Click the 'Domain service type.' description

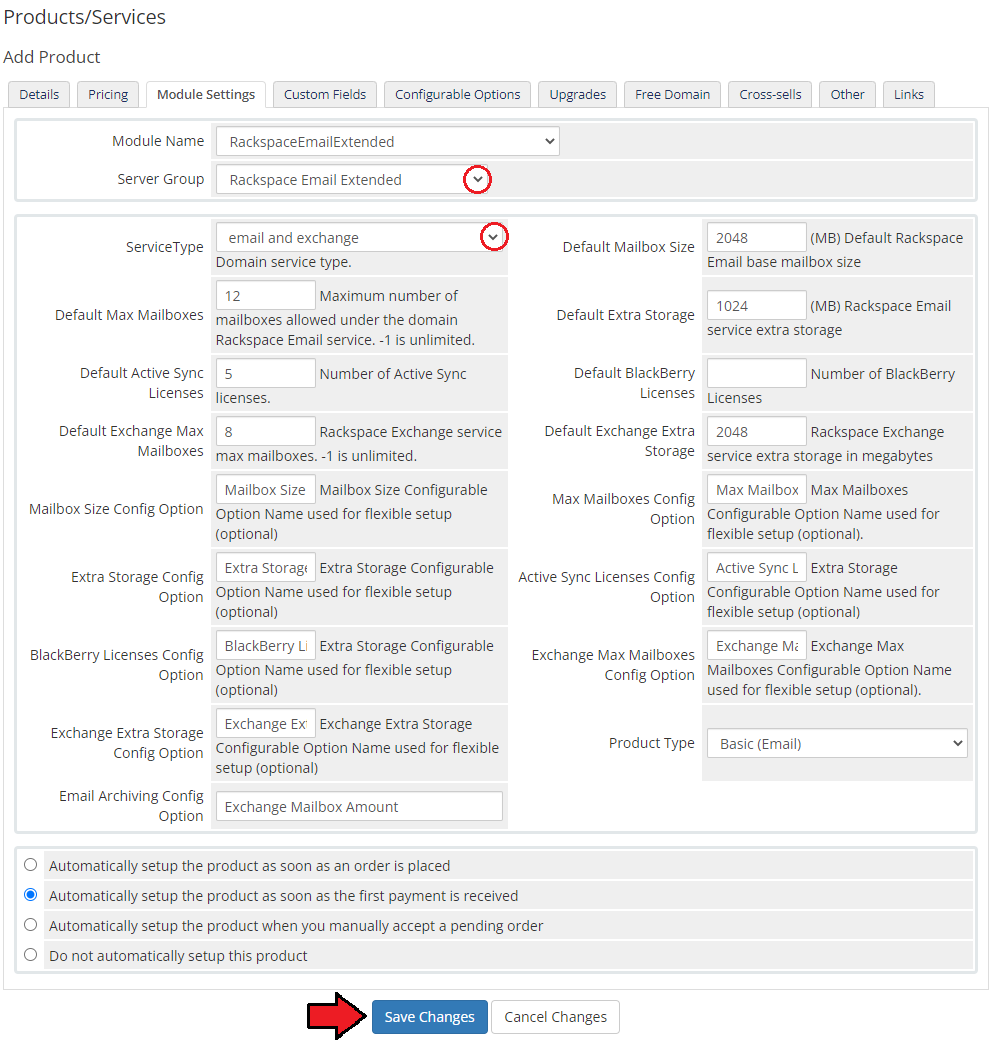coord(284,262)
